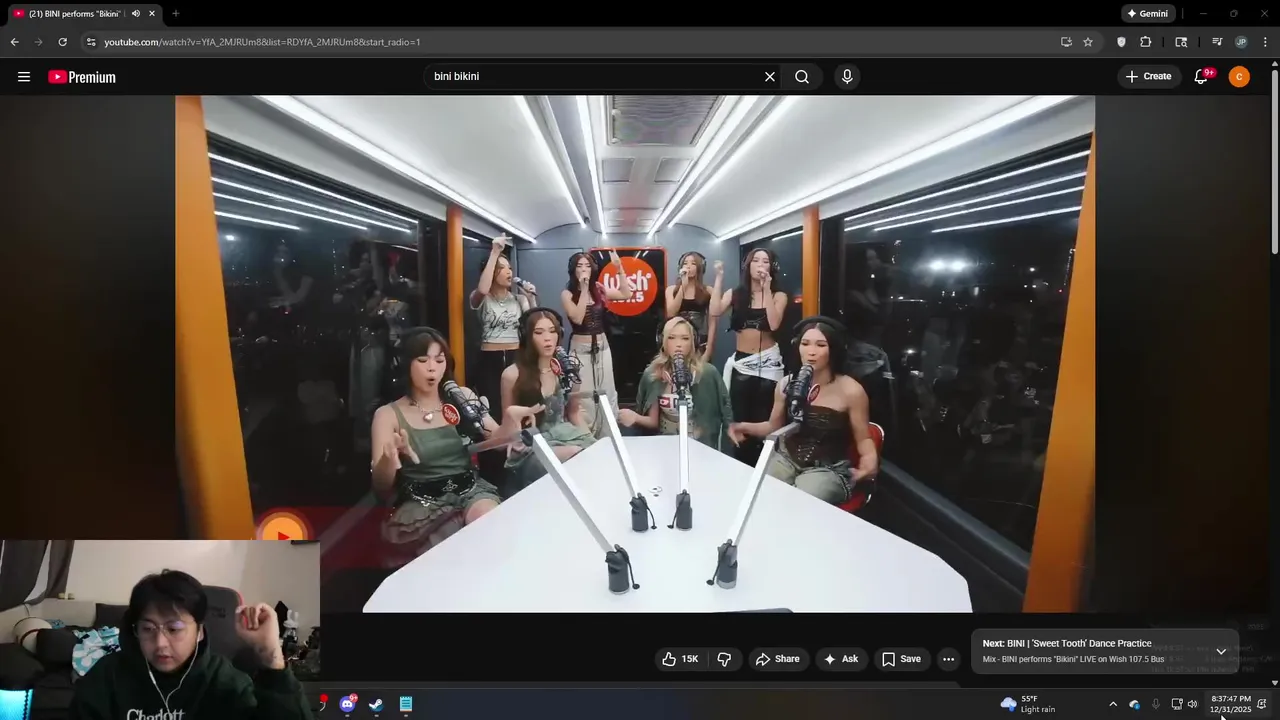
Task: Open clock showing 8:37:47 PM
Action: [x=1230, y=704]
